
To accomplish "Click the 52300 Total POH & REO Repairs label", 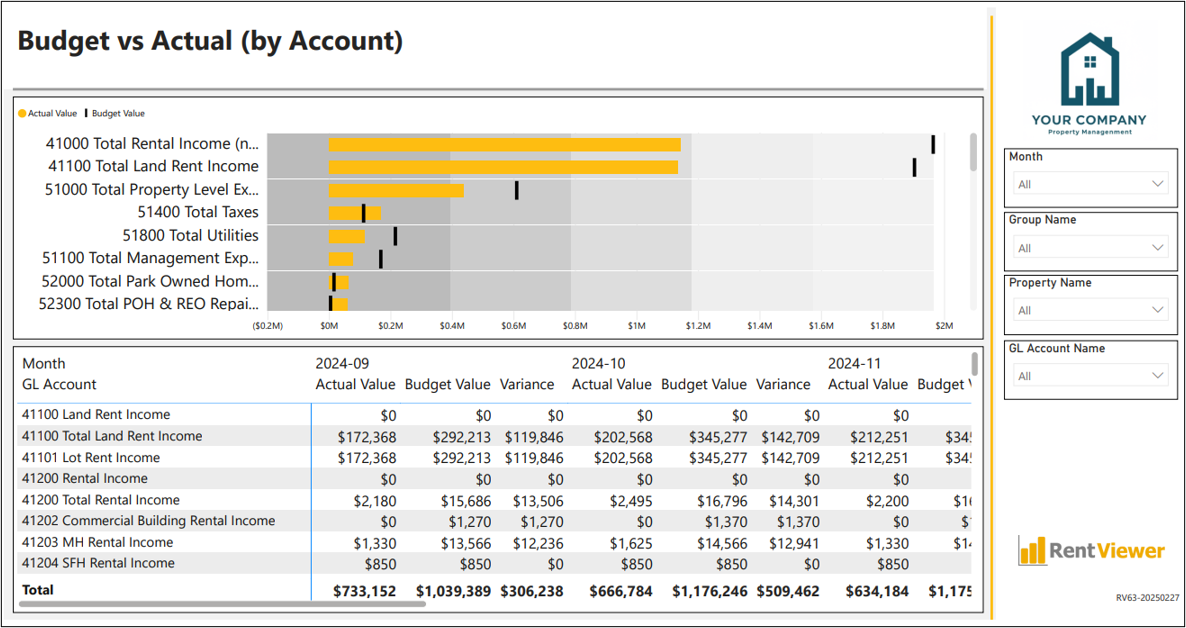I will 148,304.
